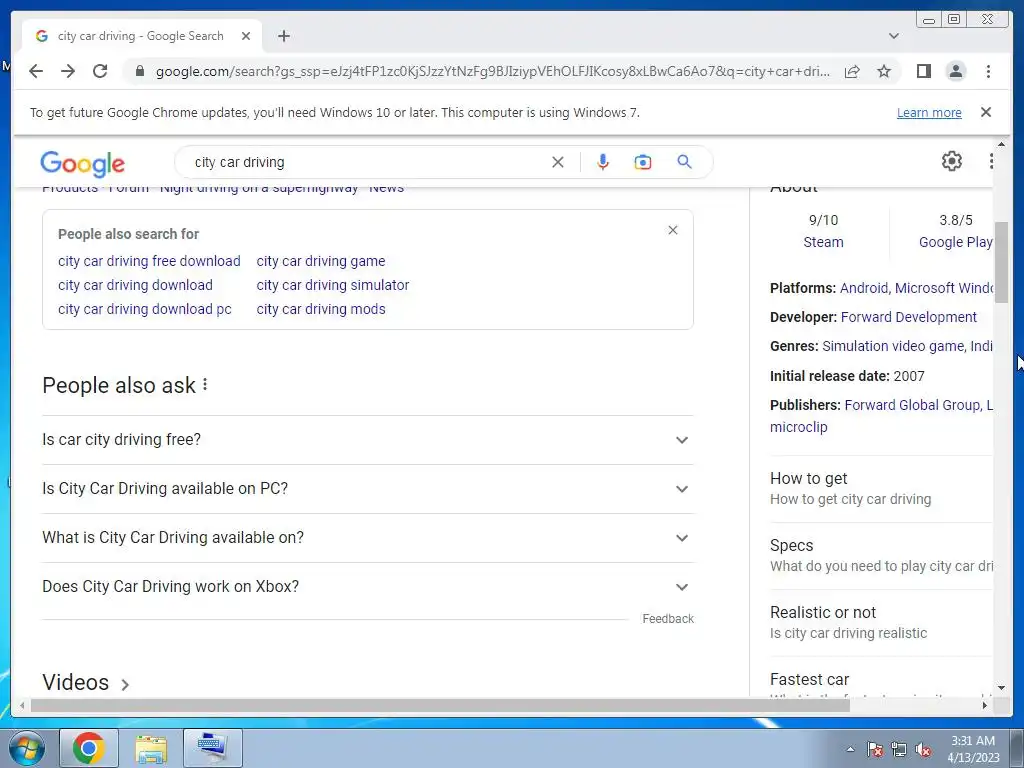Open the Videos section heading arrow
Viewport: 1024px width, 768px height.
click(125, 684)
